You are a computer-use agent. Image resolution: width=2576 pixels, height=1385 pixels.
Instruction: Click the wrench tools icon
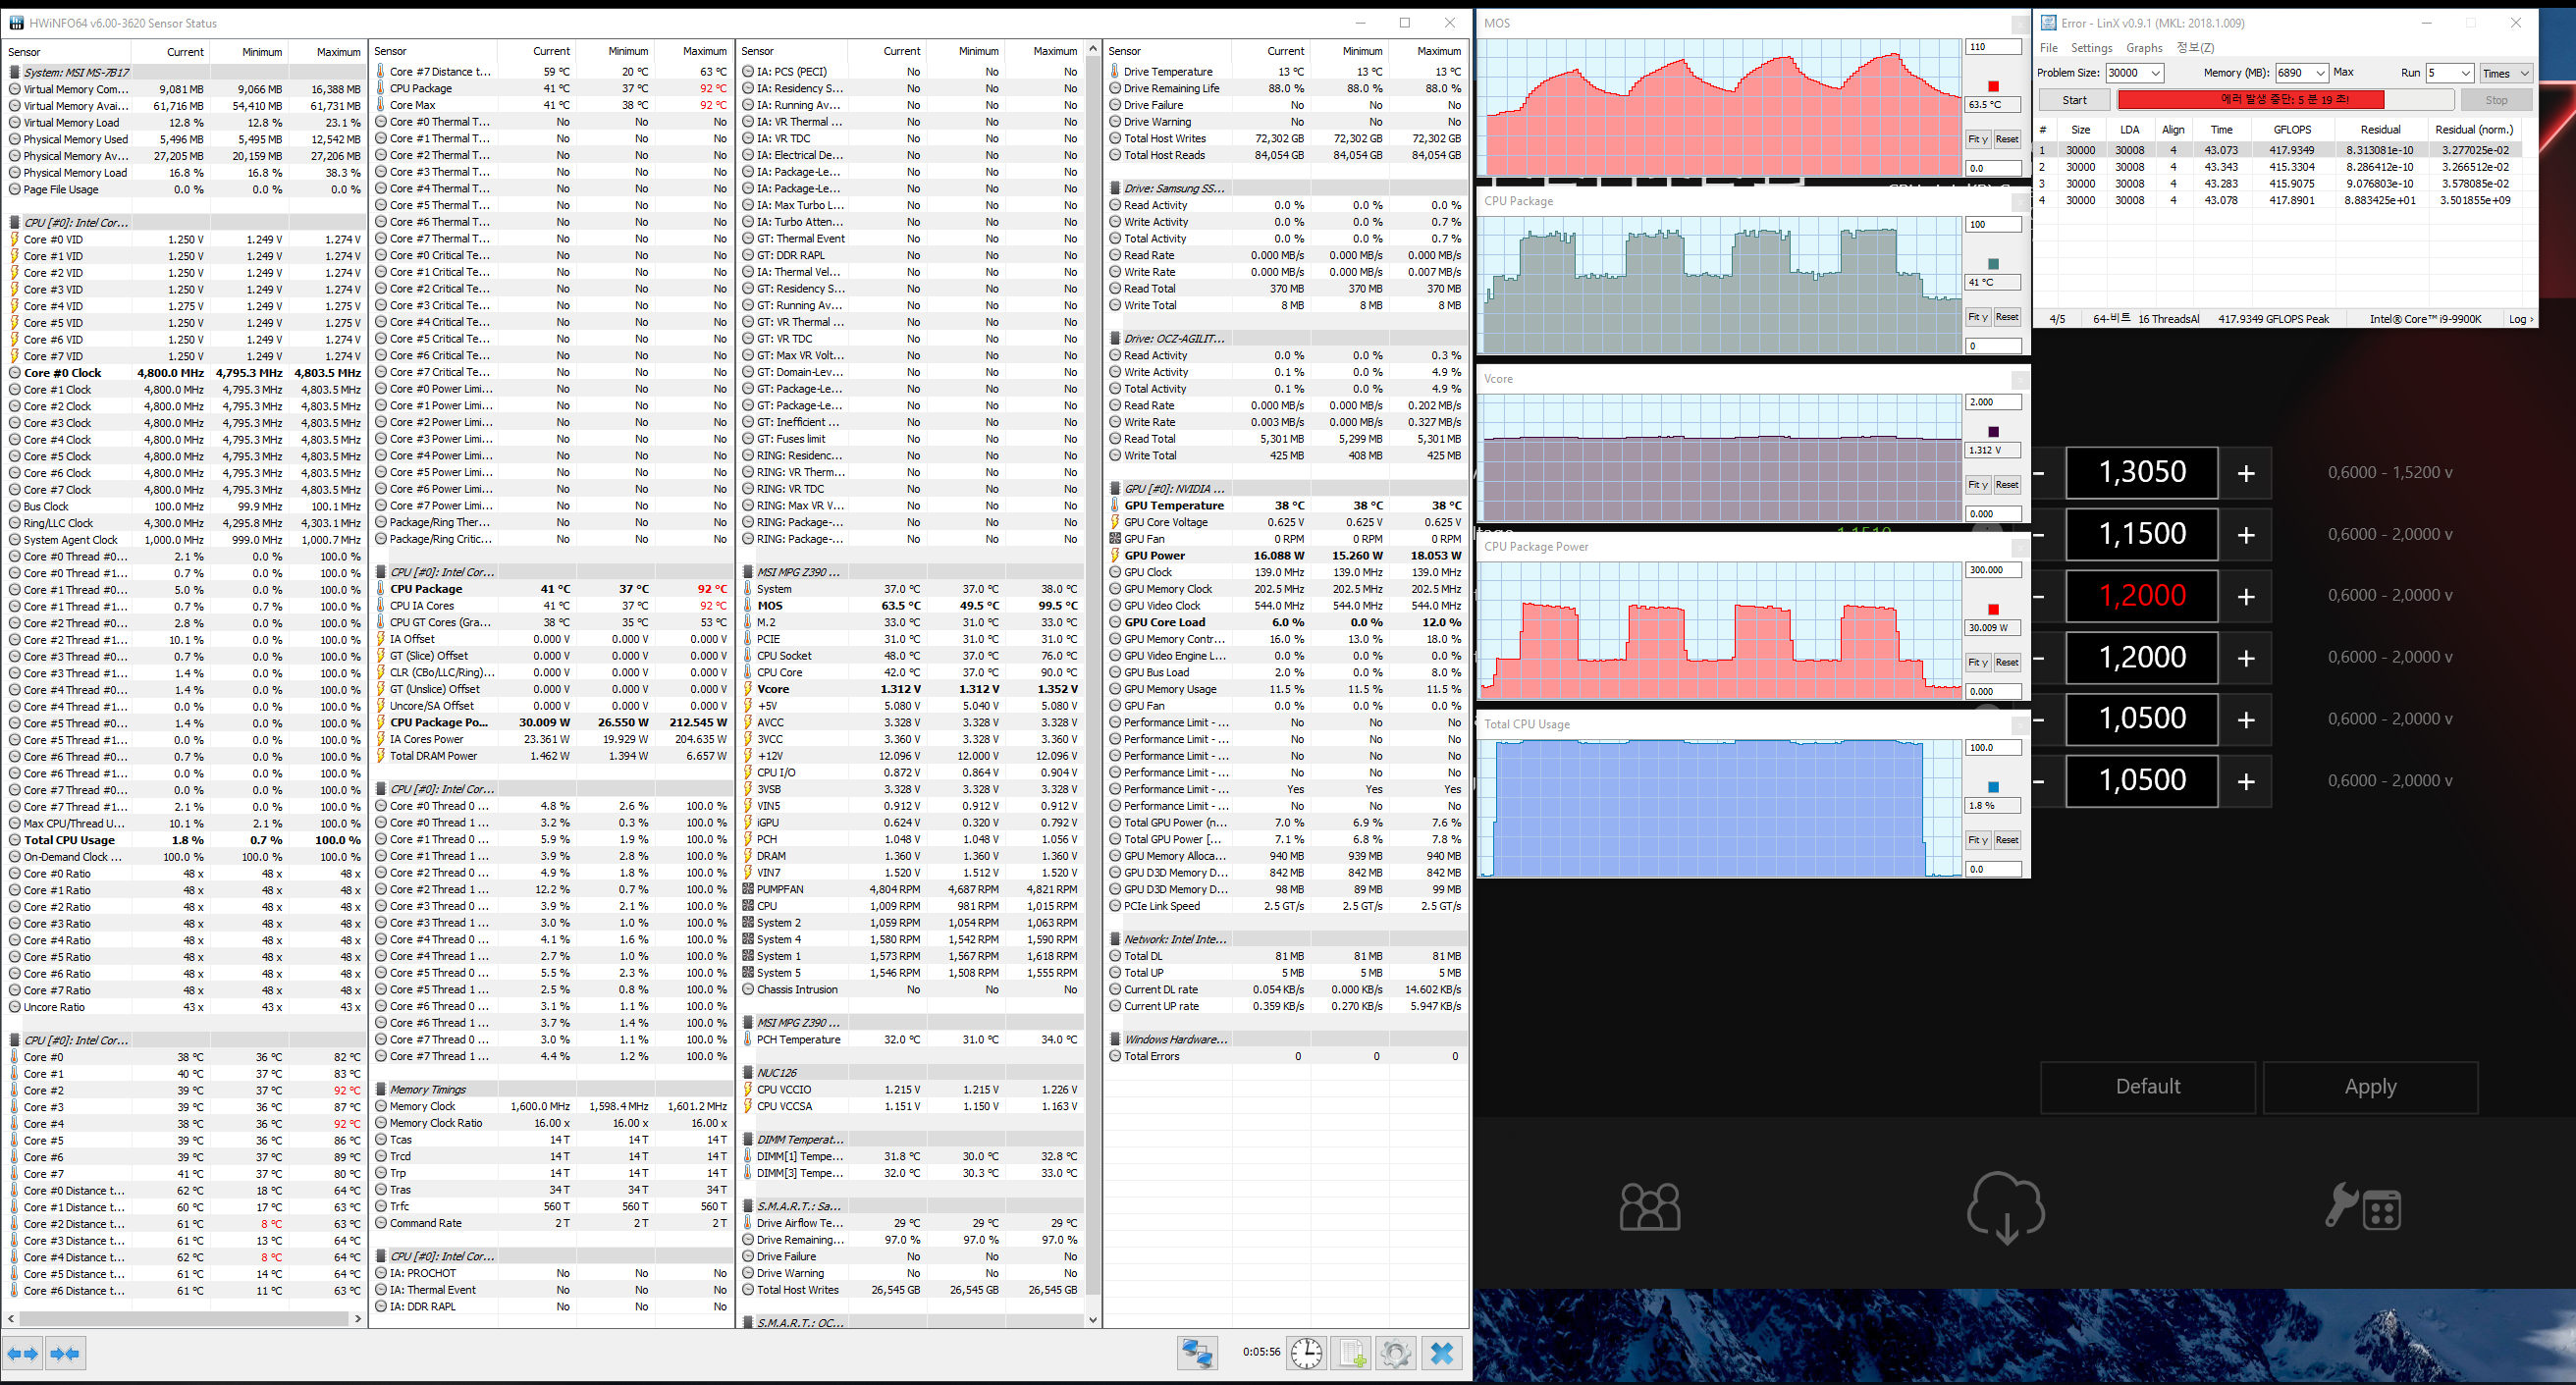tap(2362, 1207)
